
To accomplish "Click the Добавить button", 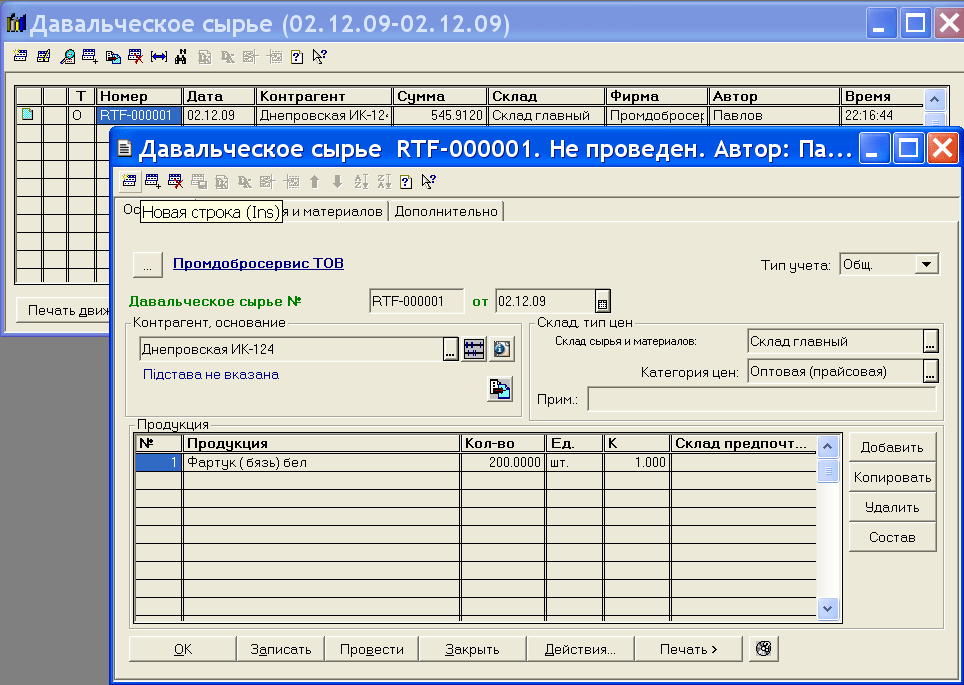I will (x=891, y=447).
